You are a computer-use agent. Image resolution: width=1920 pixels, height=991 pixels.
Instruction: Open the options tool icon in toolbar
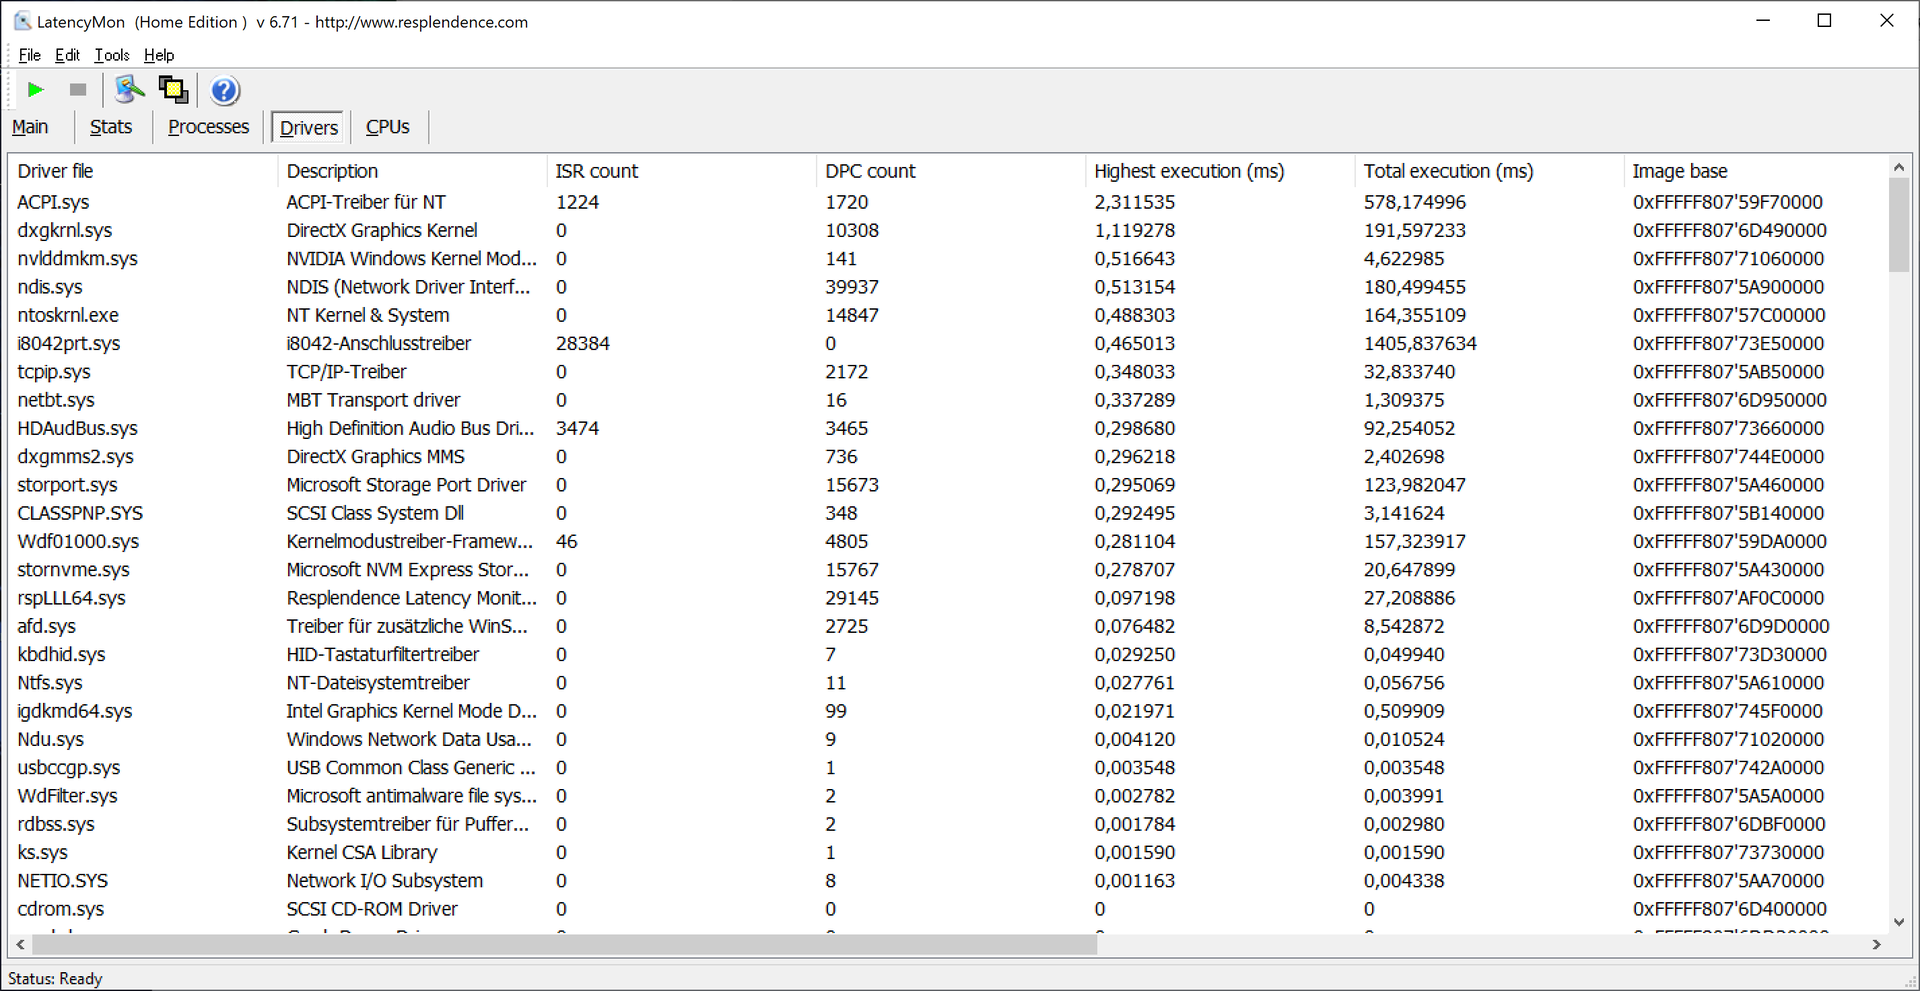(129, 90)
